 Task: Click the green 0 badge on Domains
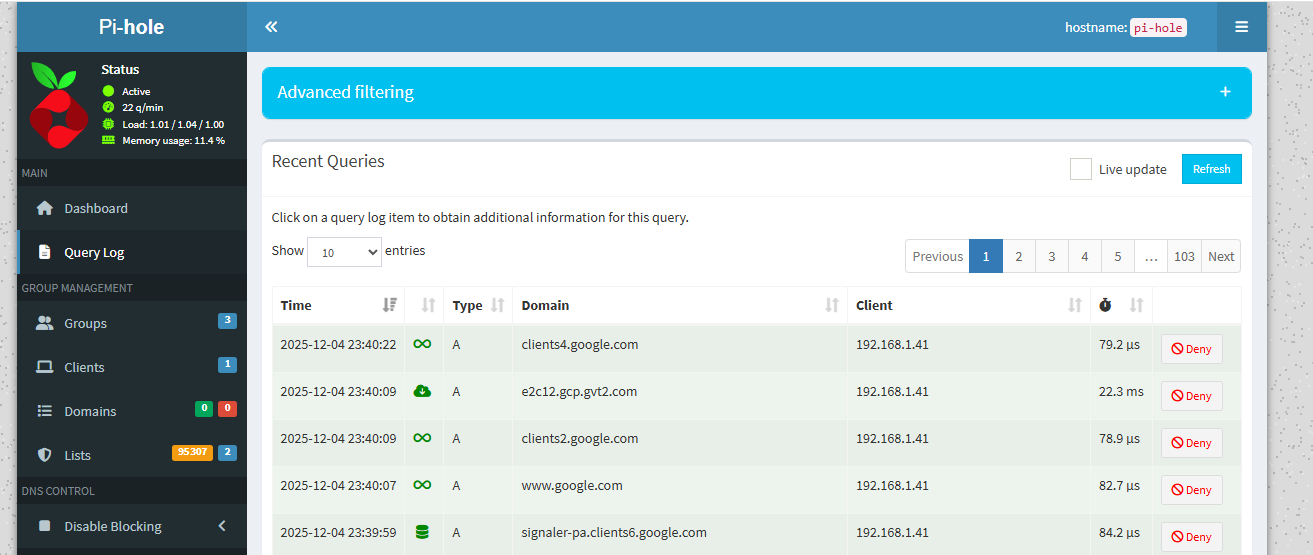click(x=203, y=408)
